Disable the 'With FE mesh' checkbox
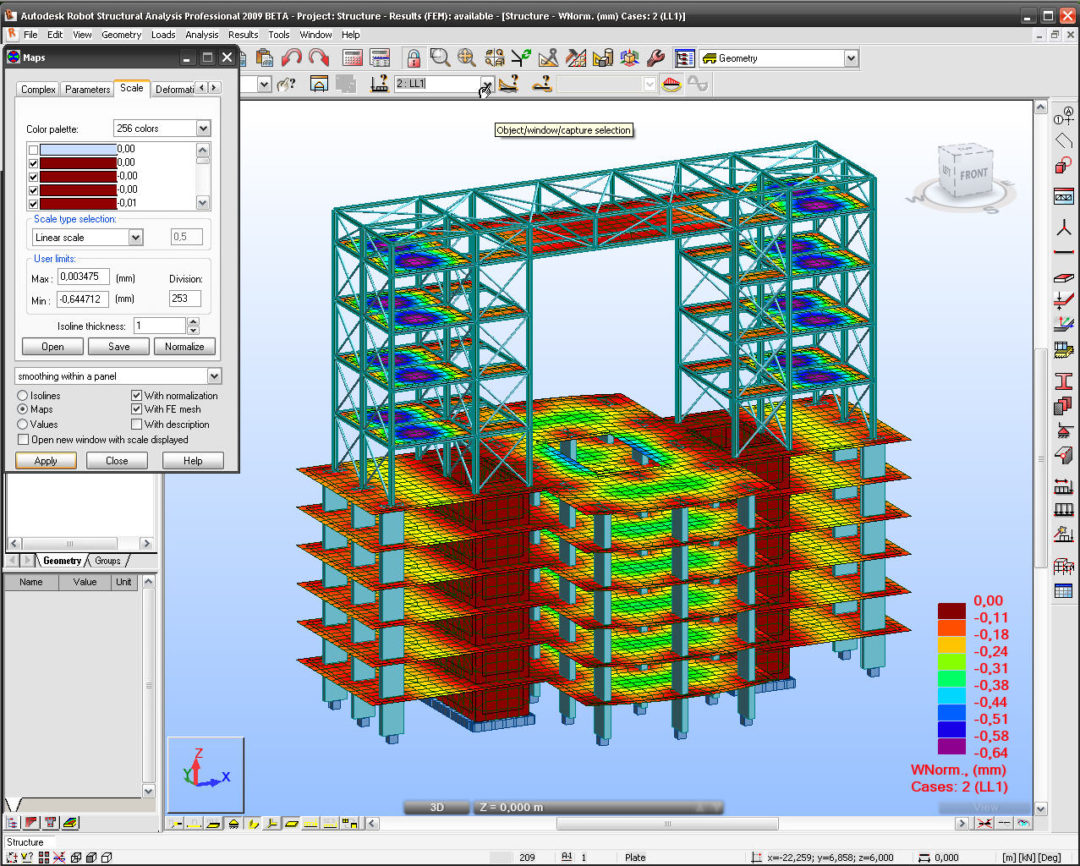The width and height of the screenshot is (1080, 866). pos(137,409)
